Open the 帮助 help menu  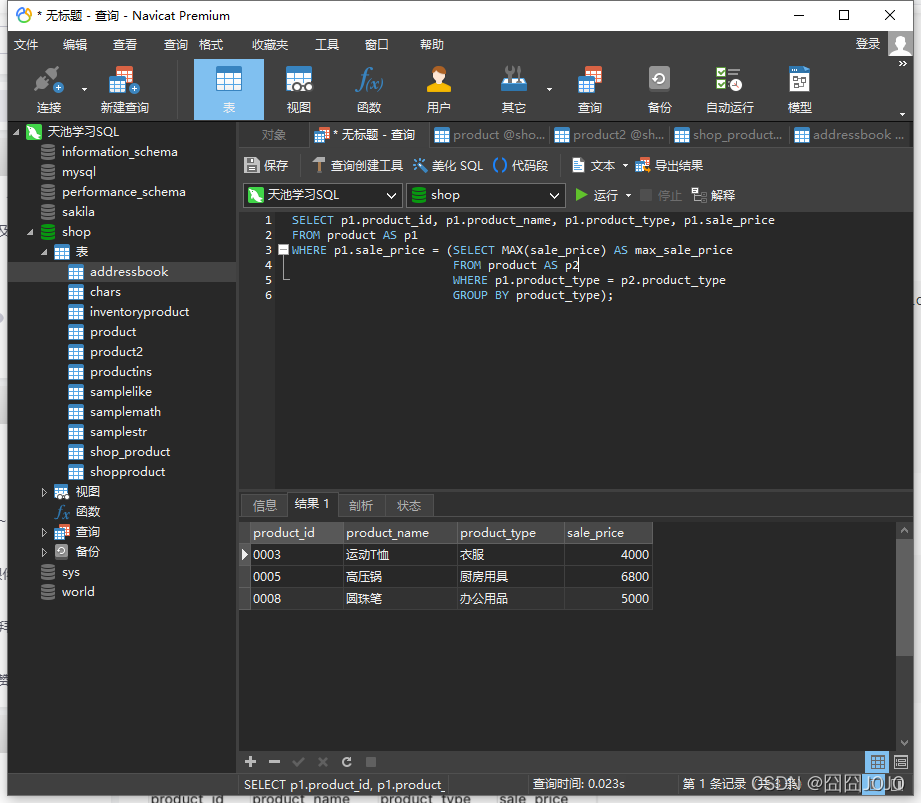[432, 45]
